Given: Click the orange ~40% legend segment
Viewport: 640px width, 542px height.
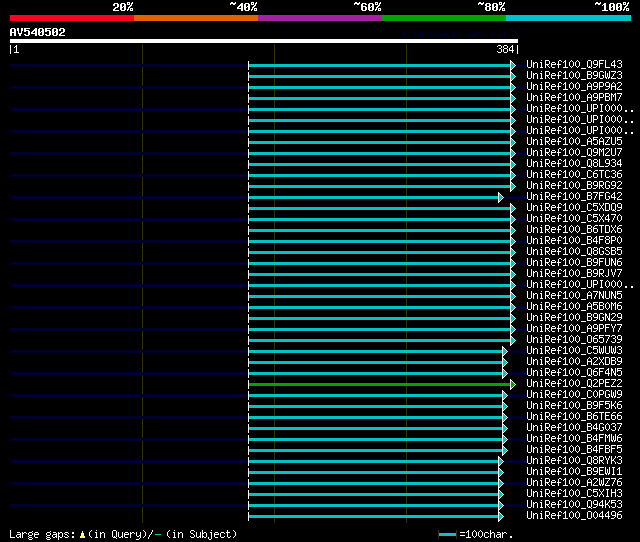Looking at the screenshot, I should click(x=196, y=18).
